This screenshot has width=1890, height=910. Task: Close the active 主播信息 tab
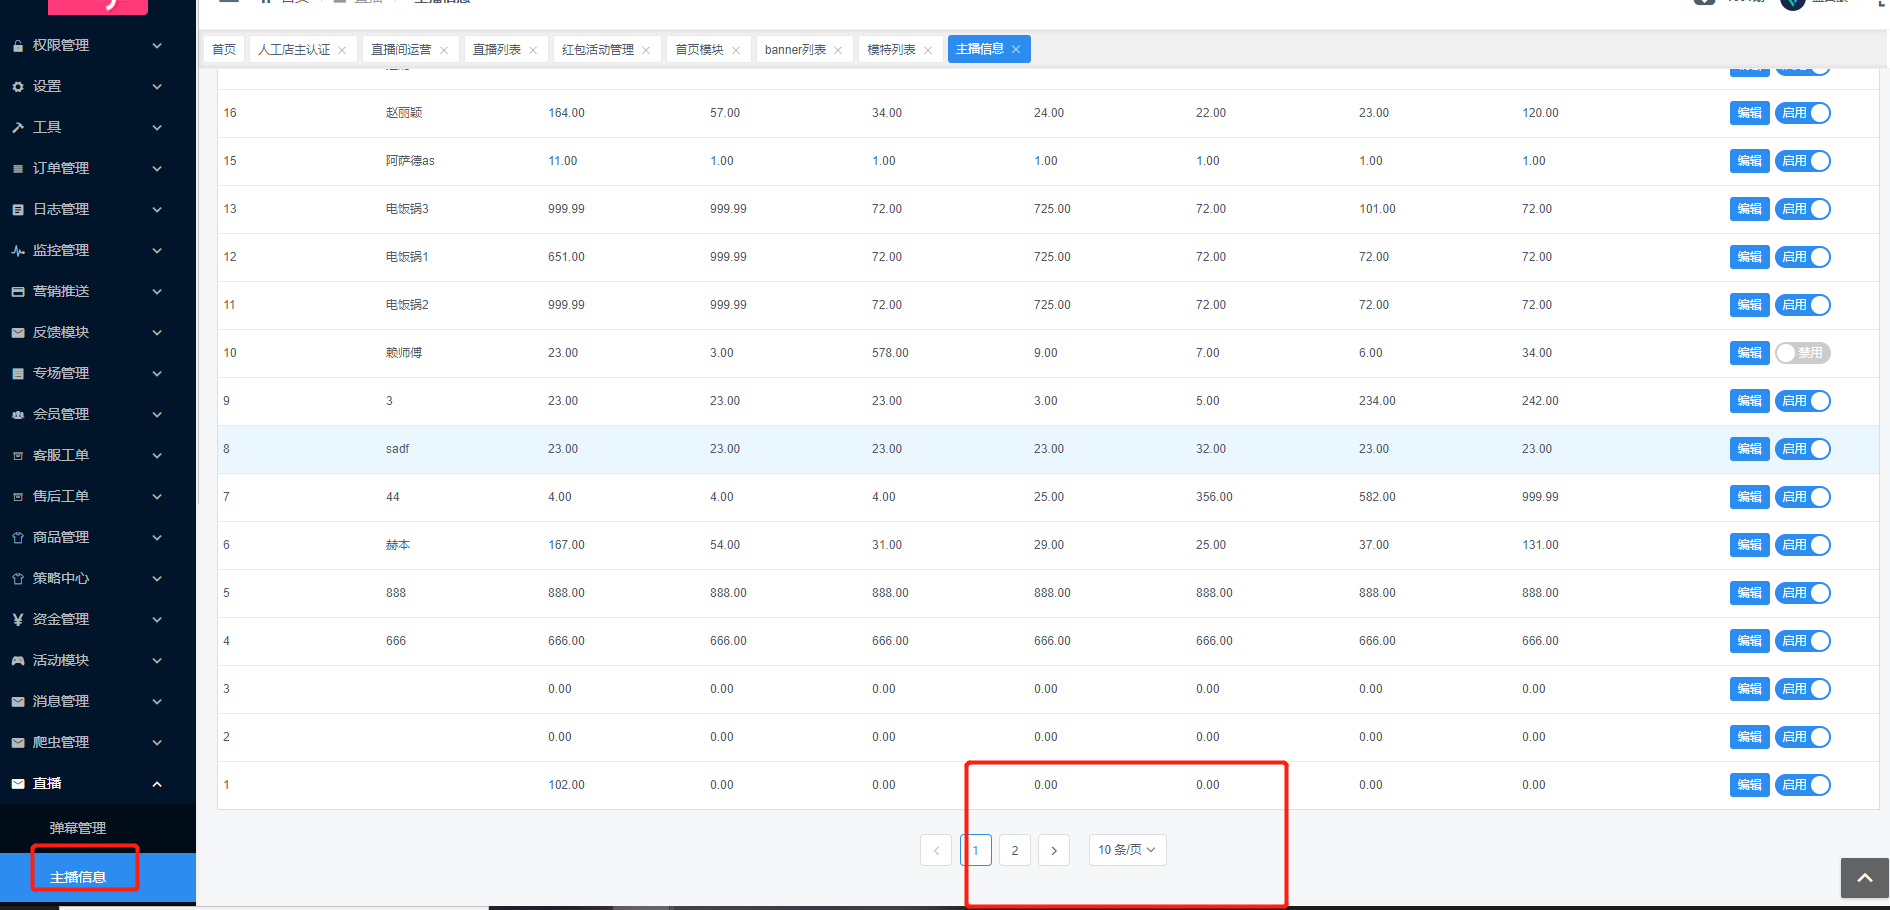[x=1016, y=49]
